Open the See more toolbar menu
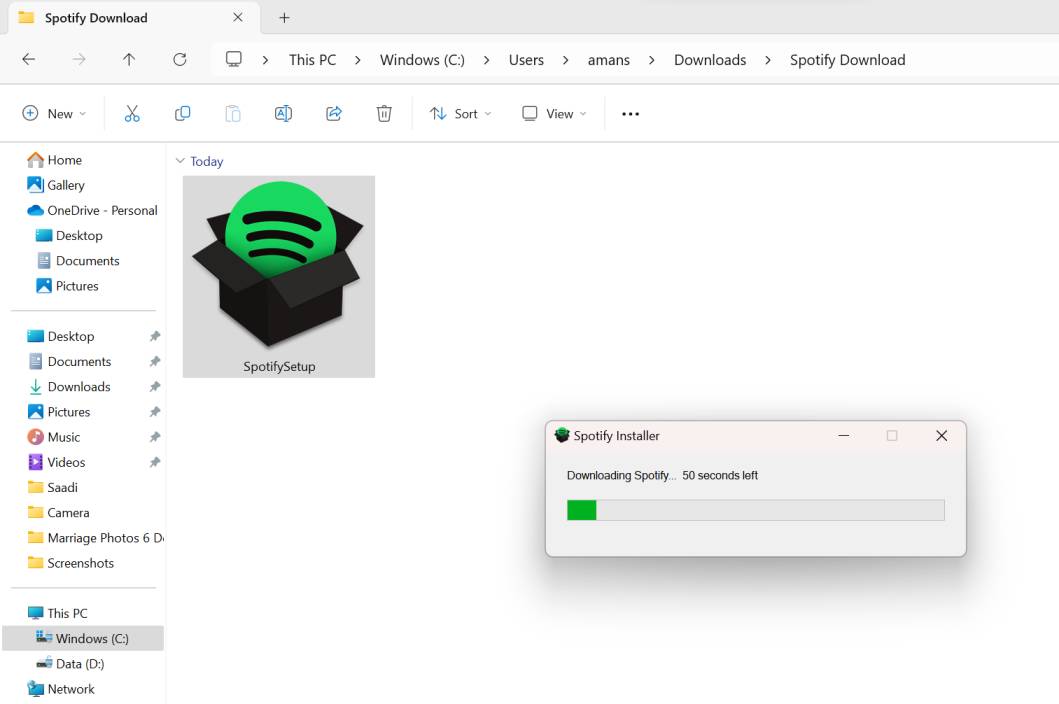Viewport: 1059px width, 704px height. pos(630,113)
